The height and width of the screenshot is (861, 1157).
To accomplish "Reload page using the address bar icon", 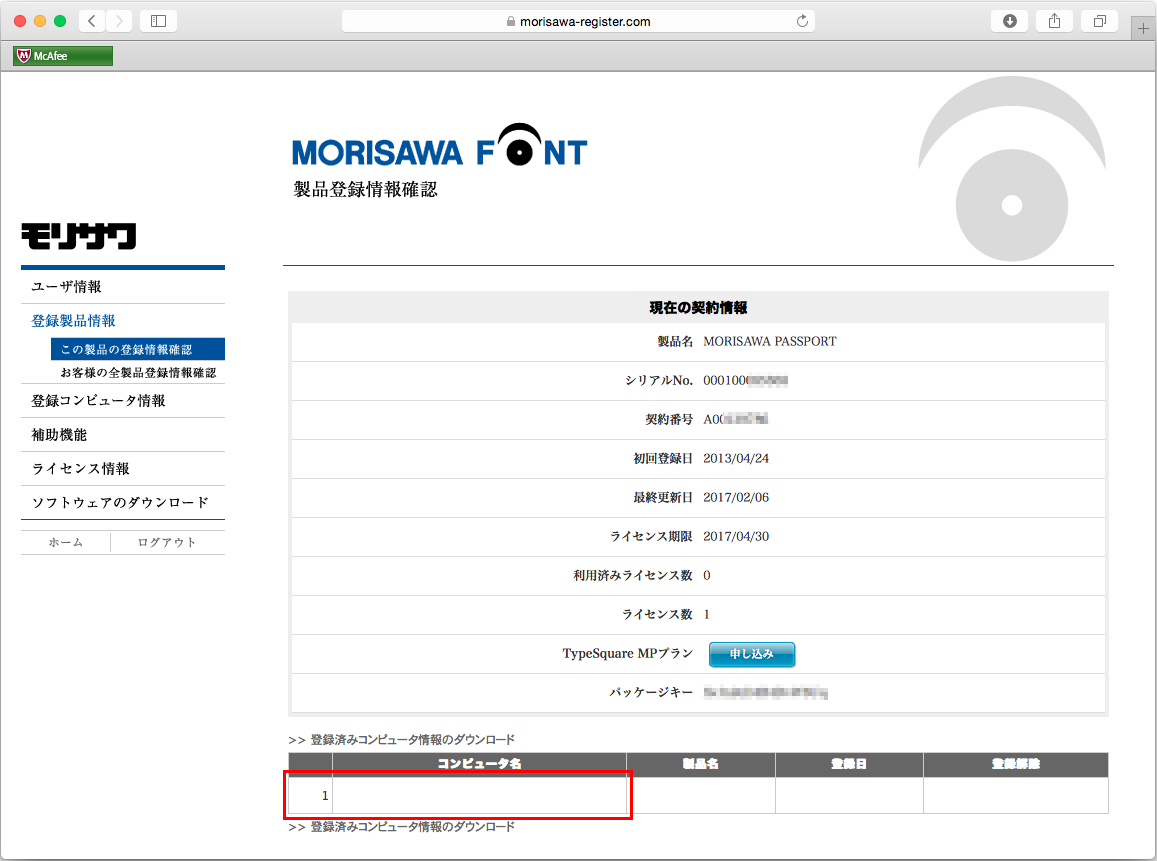I will 801,21.
